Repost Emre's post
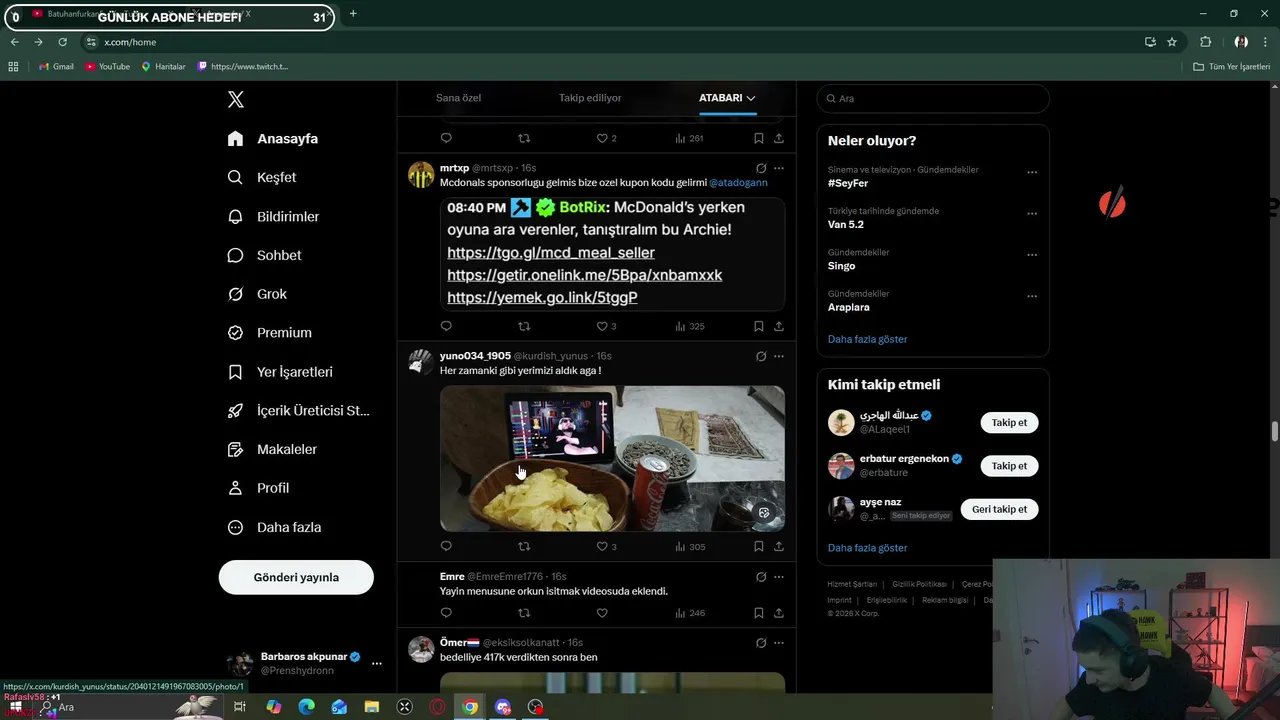 (524, 613)
